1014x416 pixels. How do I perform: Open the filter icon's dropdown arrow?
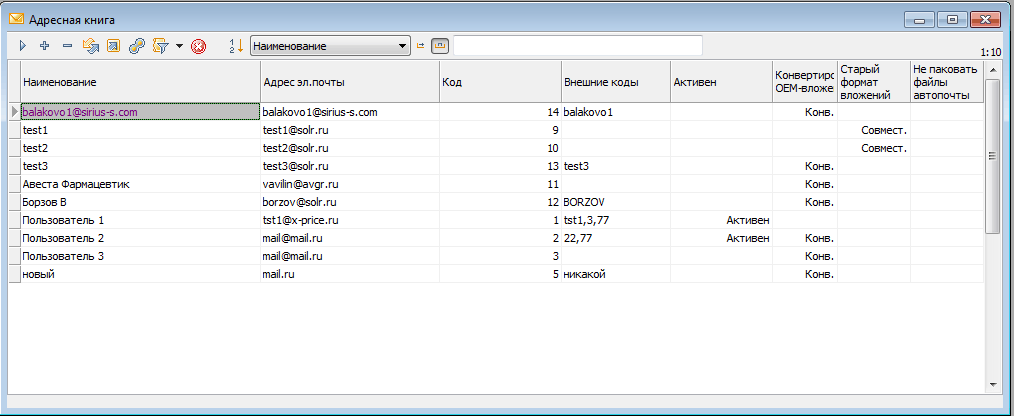tap(179, 46)
